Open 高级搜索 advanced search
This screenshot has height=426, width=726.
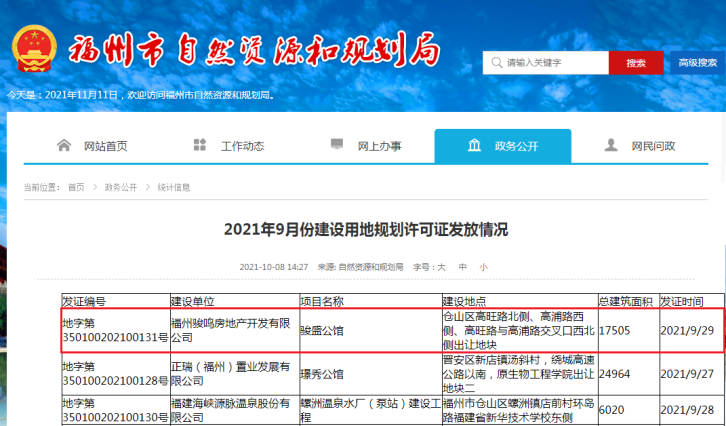(698, 63)
